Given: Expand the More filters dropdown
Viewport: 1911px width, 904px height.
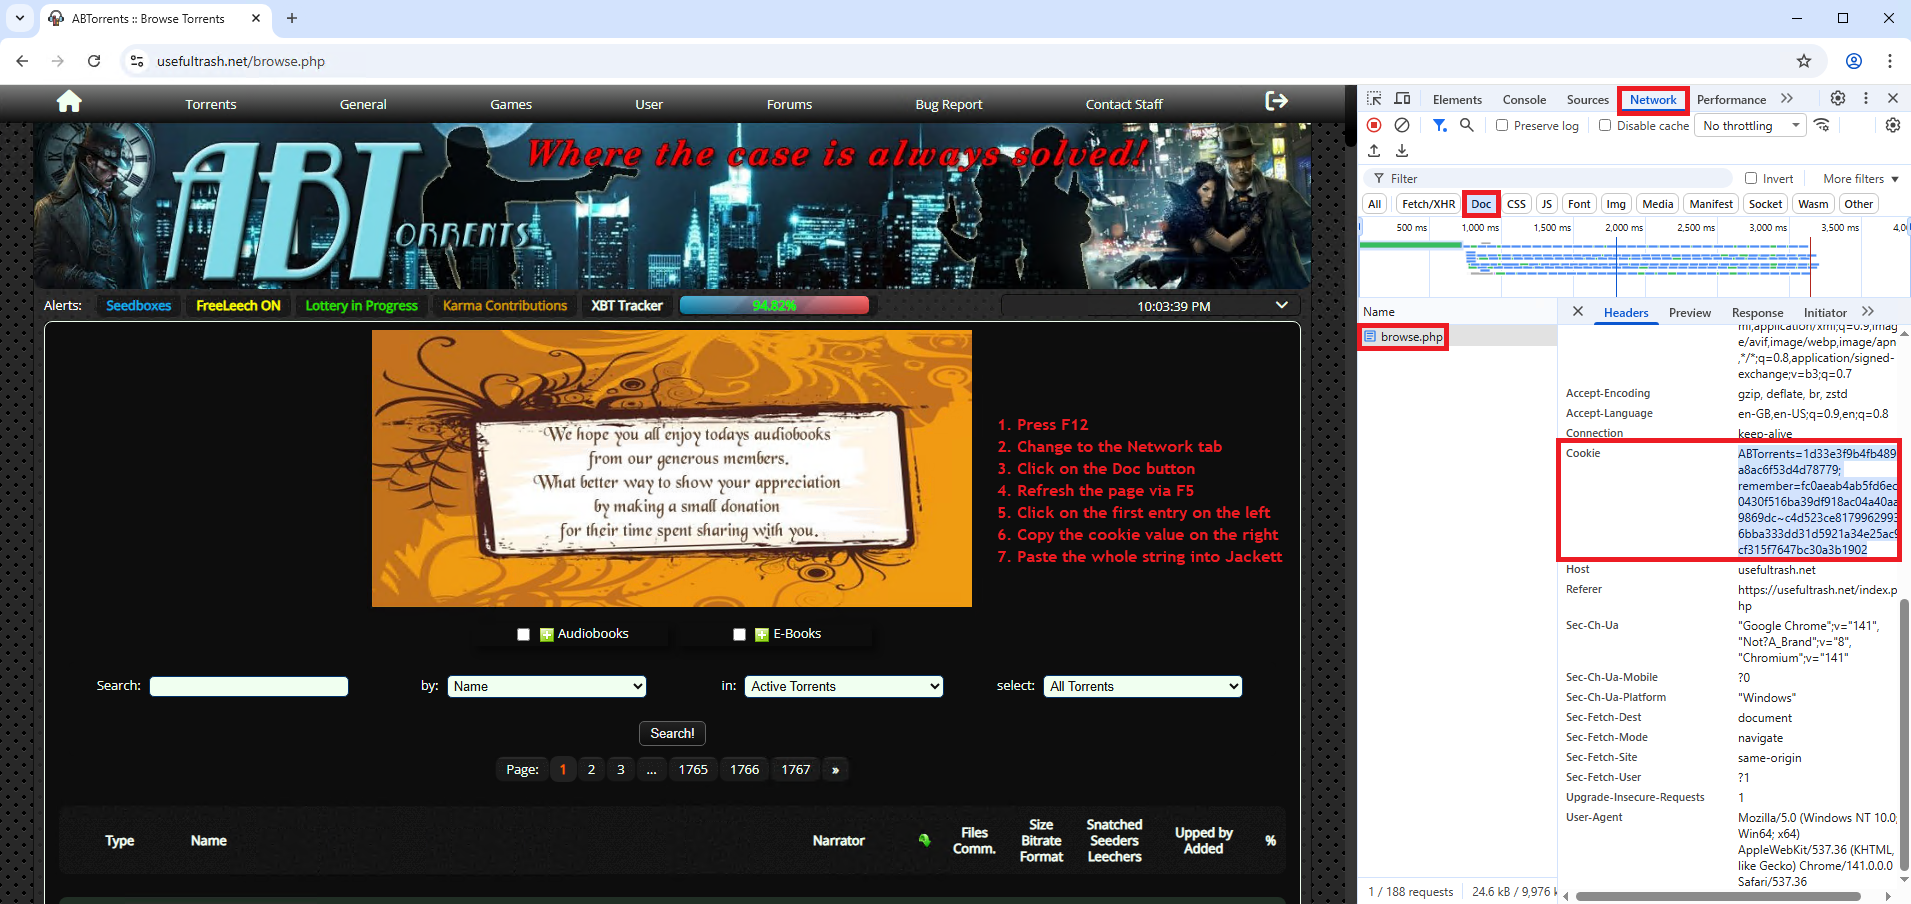Looking at the screenshot, I should [x=1860, y=178].
